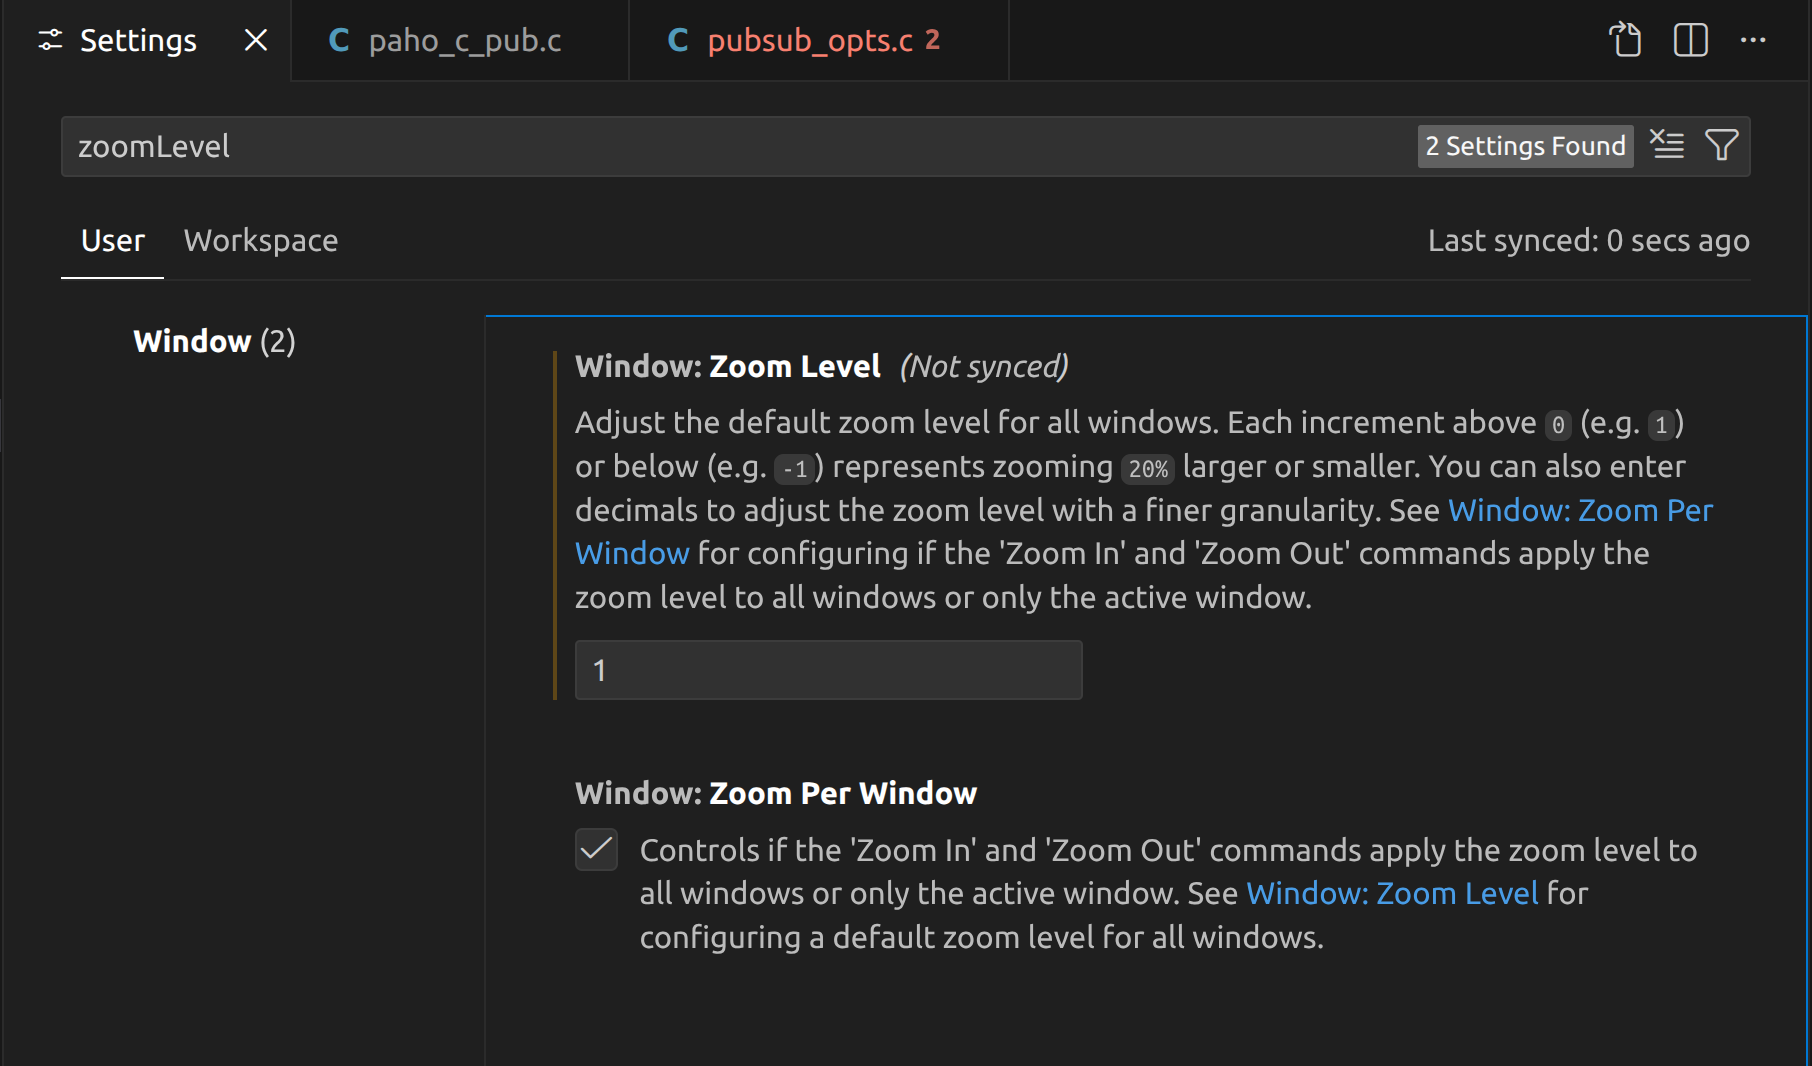Click the C icon of paho_c_pub.c

click(339, 40)
